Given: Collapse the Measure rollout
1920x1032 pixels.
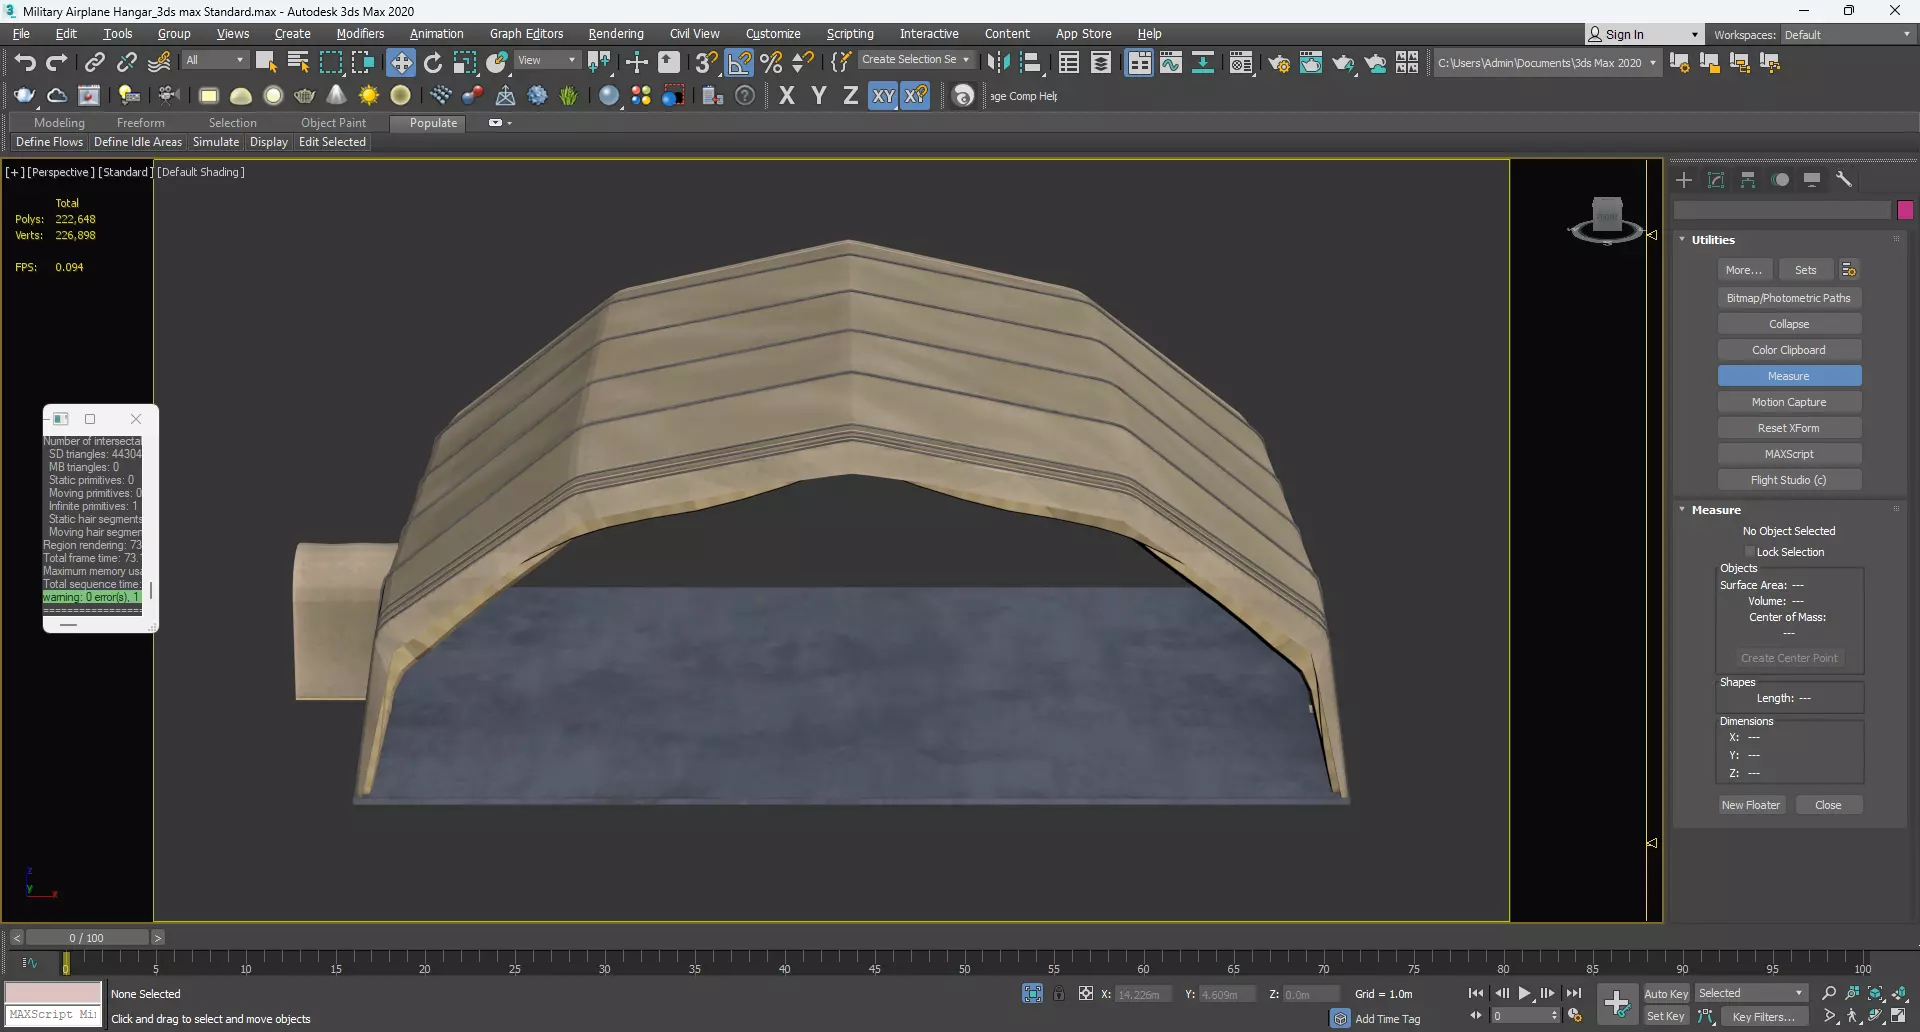Looking at the screenshot, I should point(1682,510).
